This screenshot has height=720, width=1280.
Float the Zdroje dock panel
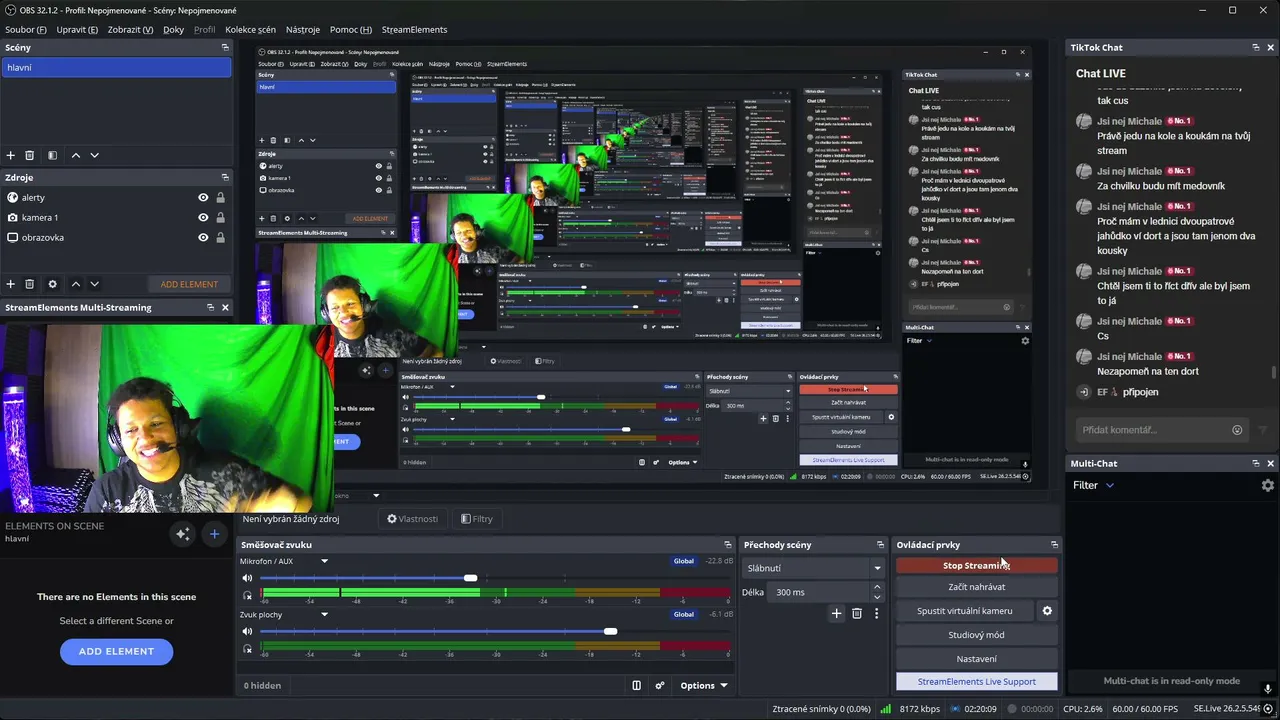[x=225, y=177]
